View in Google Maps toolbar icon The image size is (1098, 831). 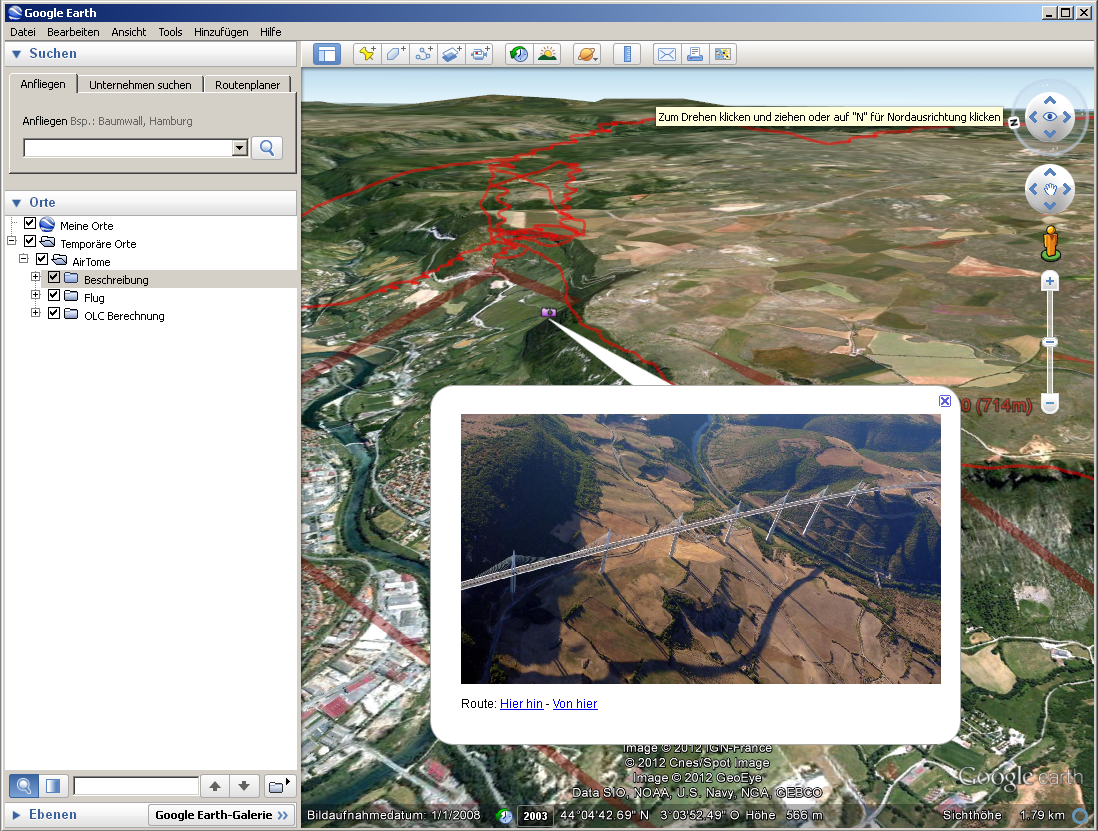pyautogui.click(x=723, y=54)
